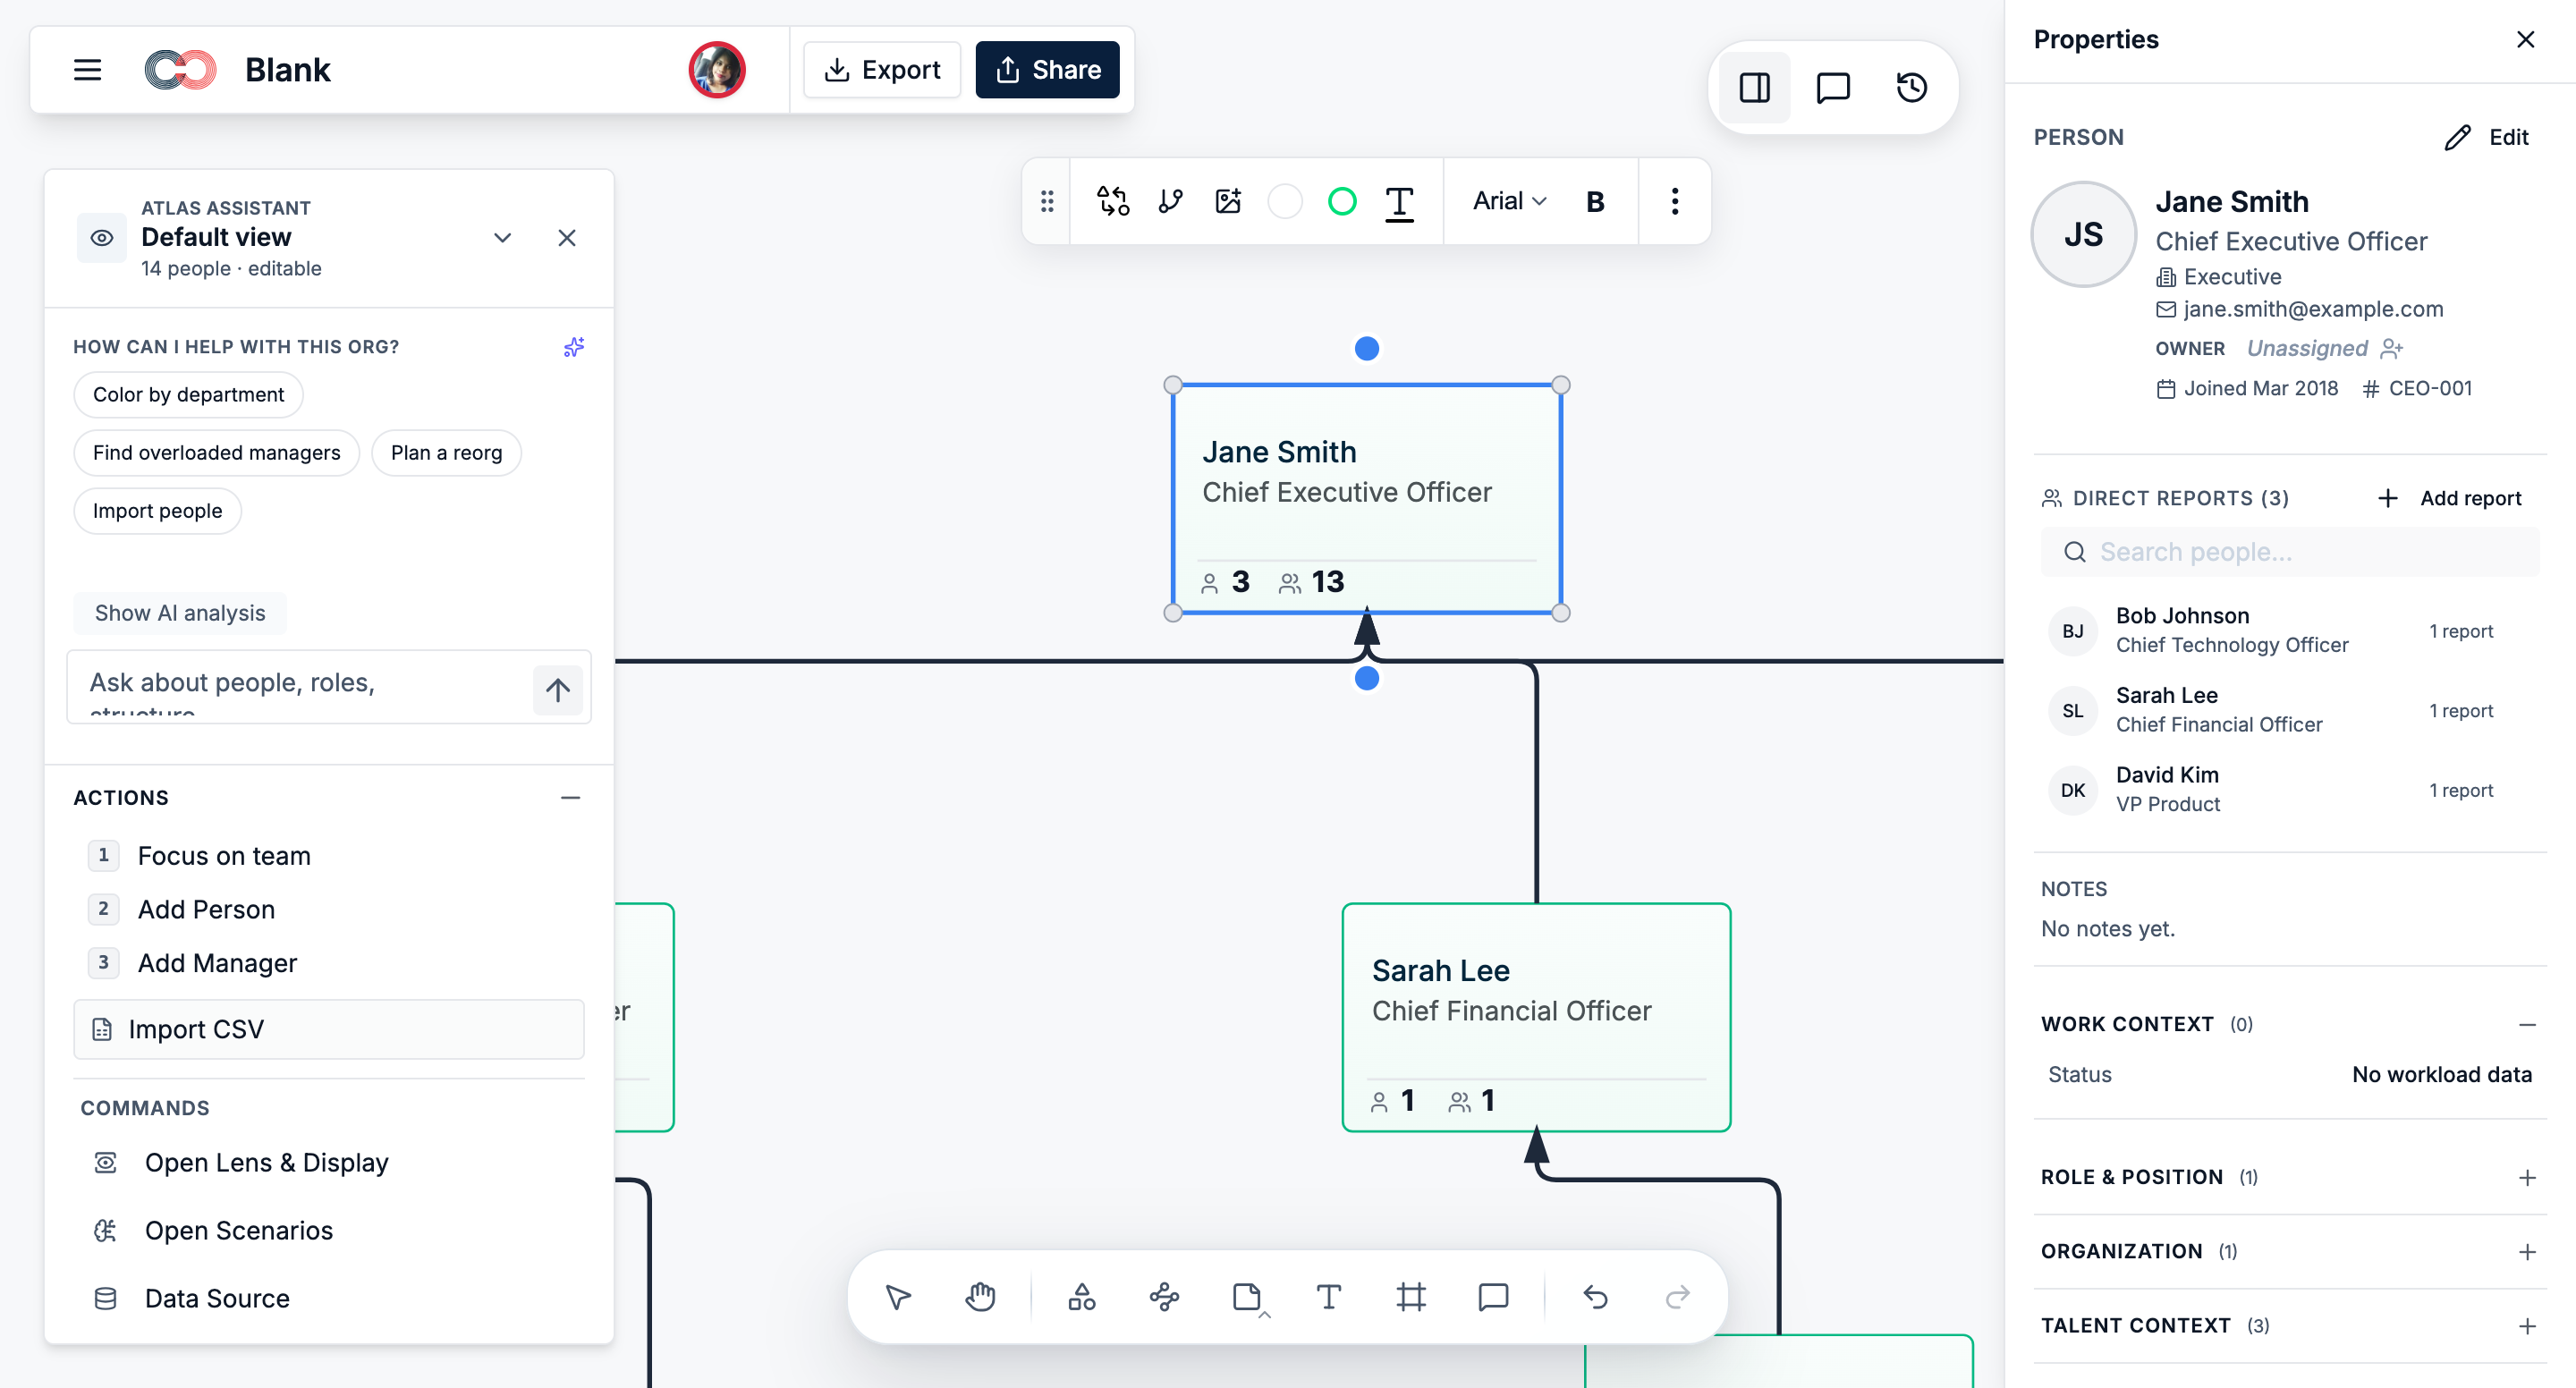This screenshot has width=2576, height=1388.
Task: Select the comment tool in bottom toolbar
Action: 1493,1298
